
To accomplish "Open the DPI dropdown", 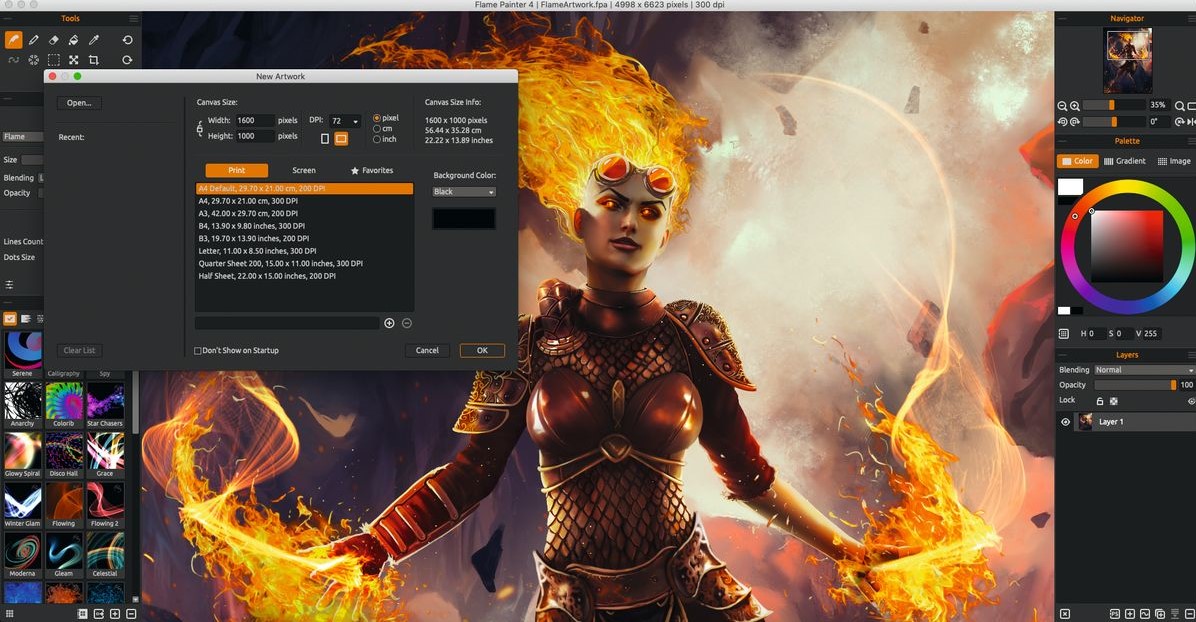I will point(355,121).
